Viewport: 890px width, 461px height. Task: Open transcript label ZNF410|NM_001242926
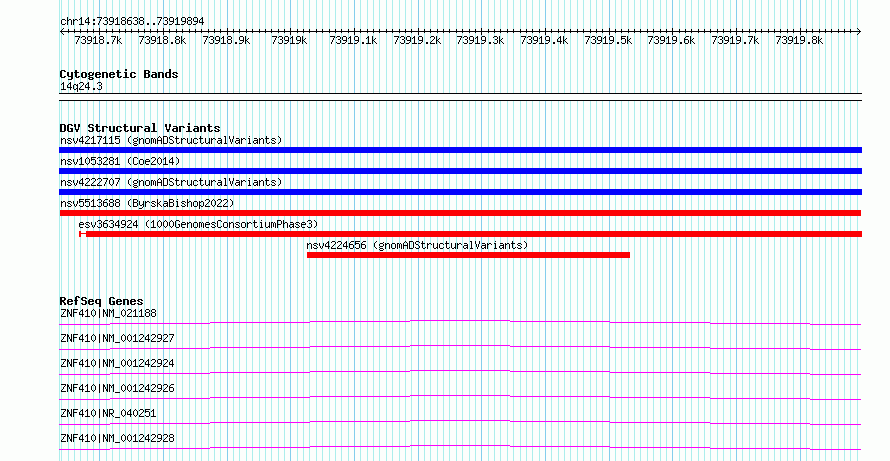pos(117,388)
